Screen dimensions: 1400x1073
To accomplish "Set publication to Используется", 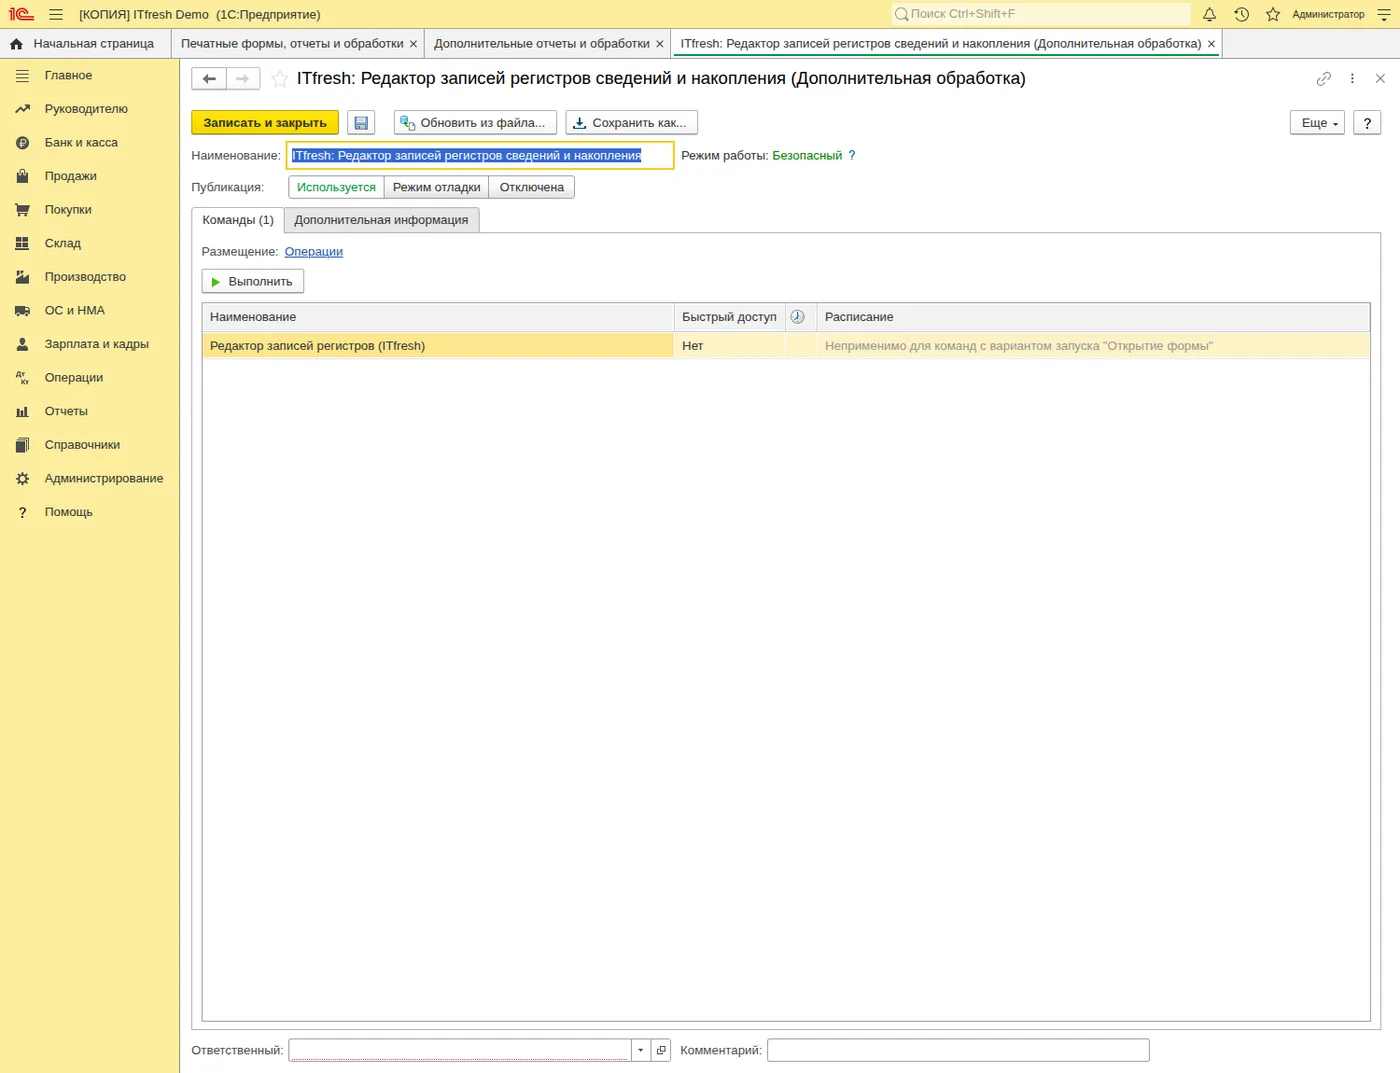I will 336,187.
